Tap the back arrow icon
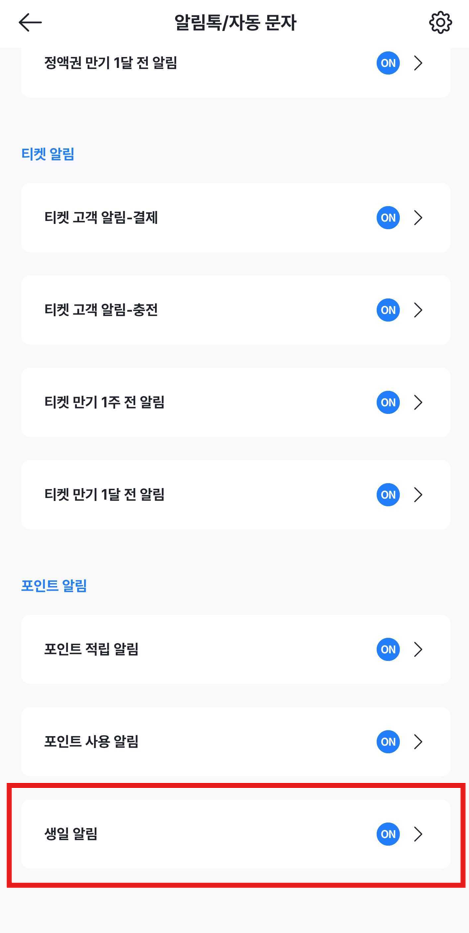 pyautogui.click(x=30, y=23)
